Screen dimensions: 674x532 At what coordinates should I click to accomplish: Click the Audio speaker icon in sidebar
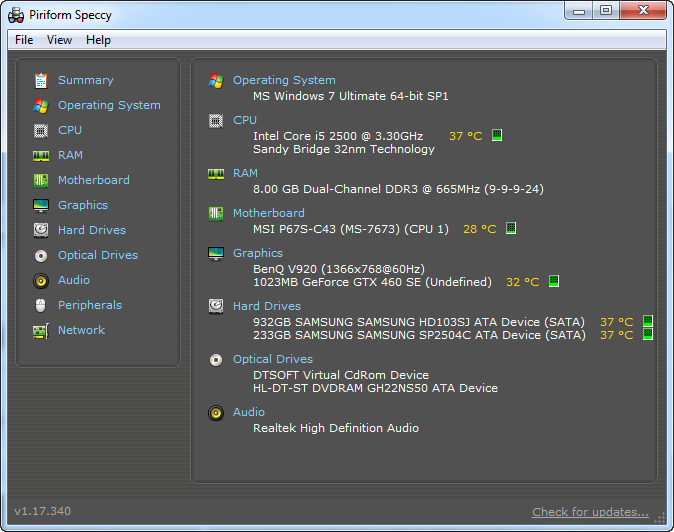coord(41,281)
